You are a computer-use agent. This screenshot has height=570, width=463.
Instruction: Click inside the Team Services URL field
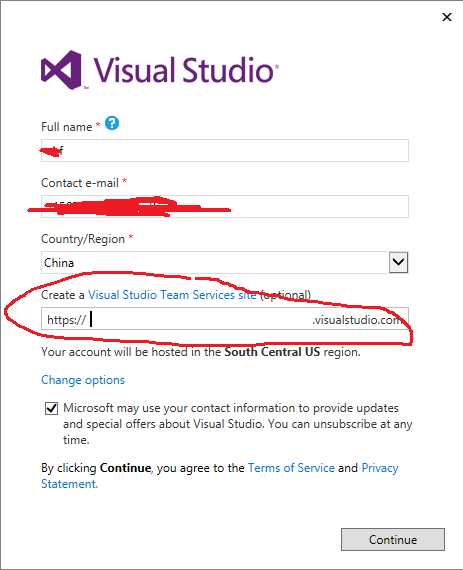click(225, 319)
